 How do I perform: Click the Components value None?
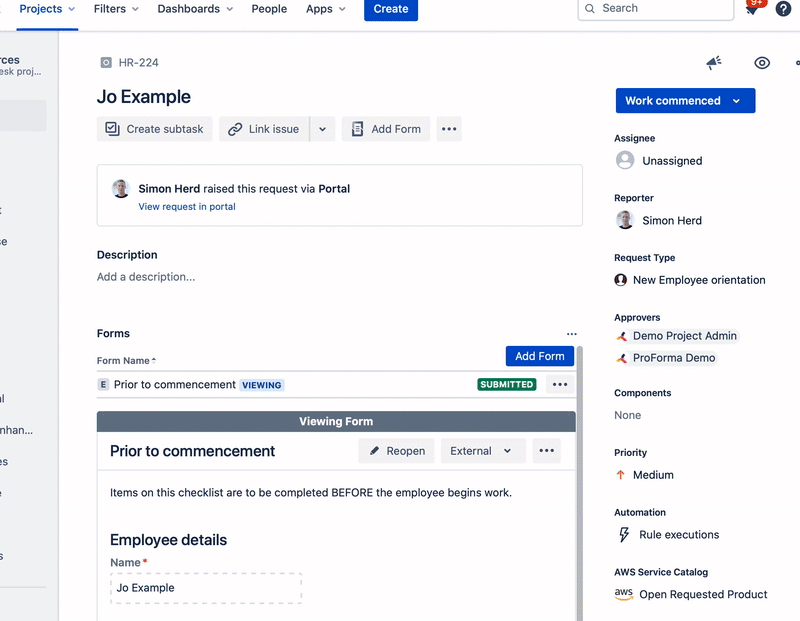pos(628,415)
